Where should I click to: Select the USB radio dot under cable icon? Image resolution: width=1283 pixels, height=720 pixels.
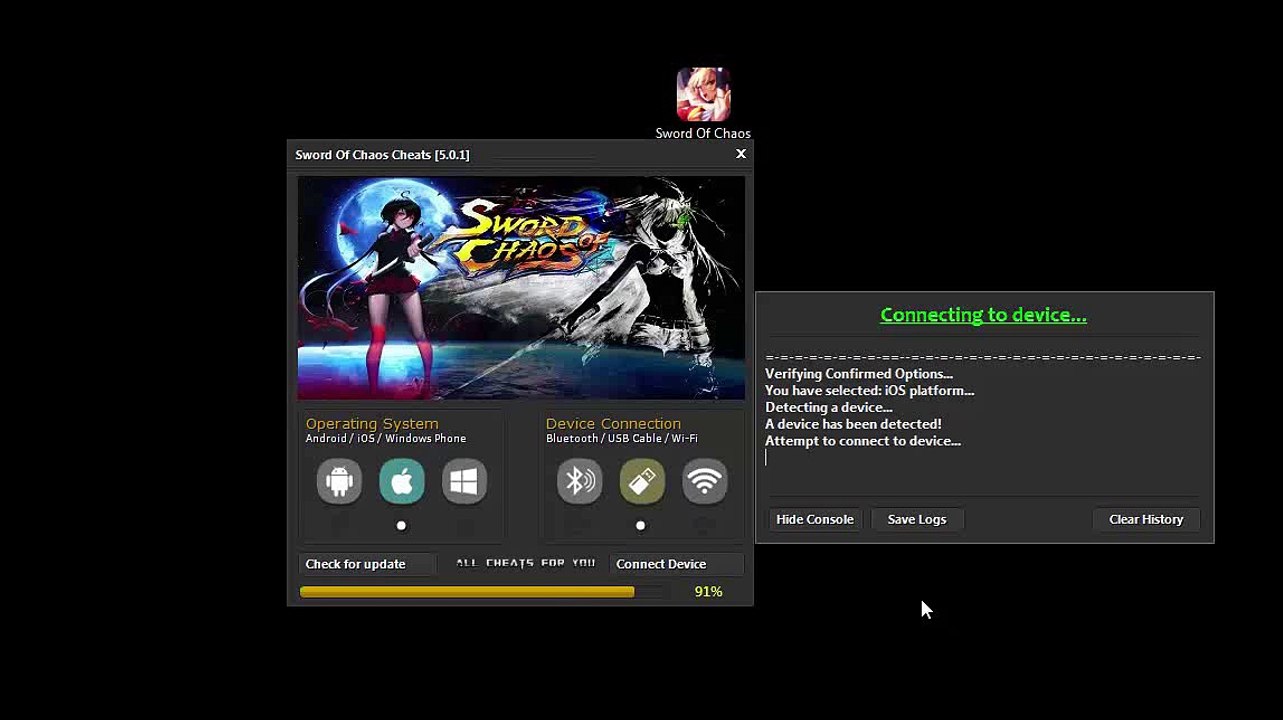[x=640, y=525]
